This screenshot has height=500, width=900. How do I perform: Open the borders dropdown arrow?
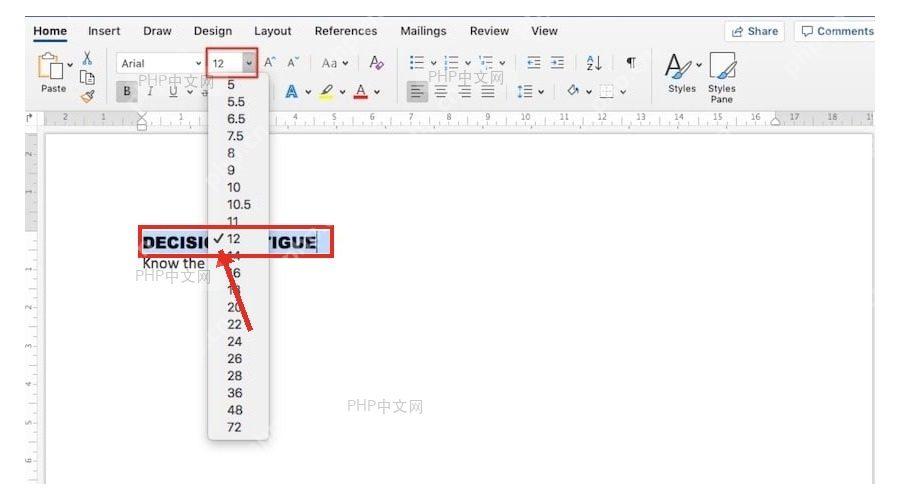(x=623, y=92)
